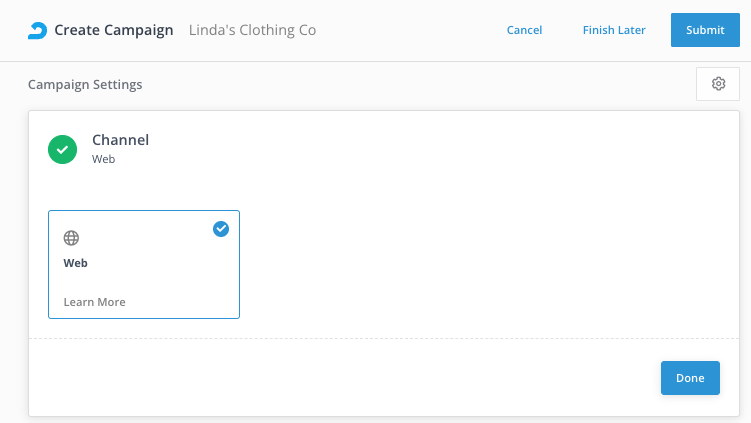
Task: Click the Campaign Settings heading
Action: pos(85,85)
